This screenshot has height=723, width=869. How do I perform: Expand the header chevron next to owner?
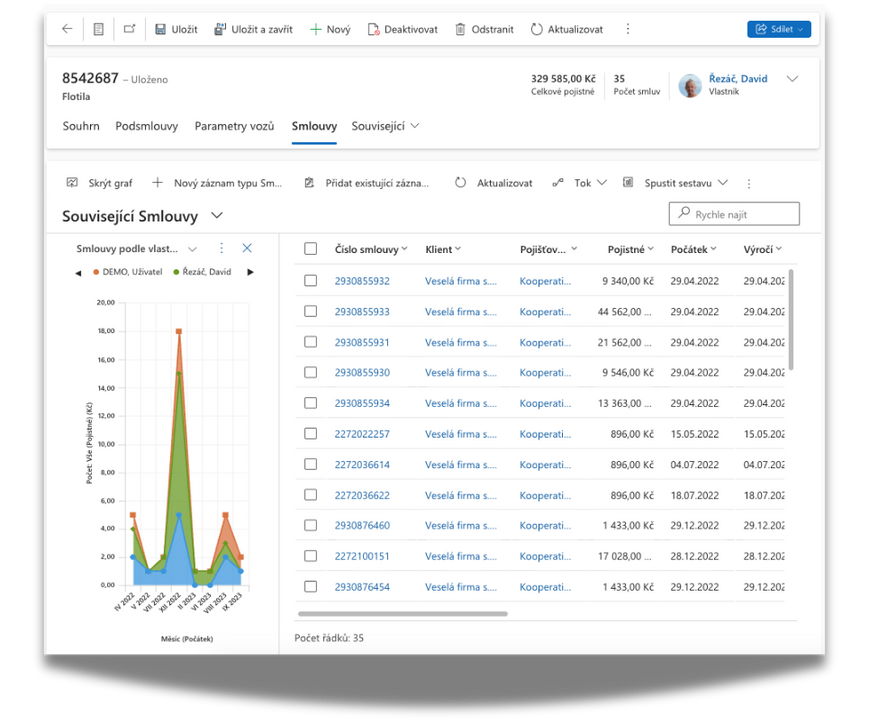click(x=793, y=79)
